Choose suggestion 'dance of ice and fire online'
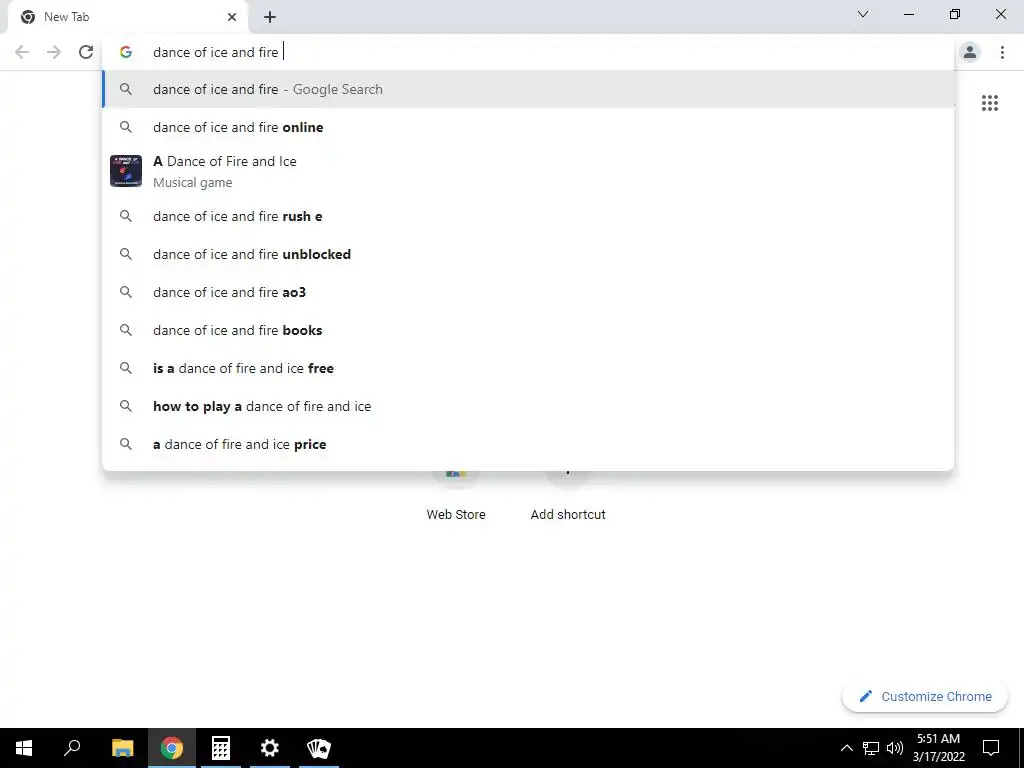 pos(528,127)
